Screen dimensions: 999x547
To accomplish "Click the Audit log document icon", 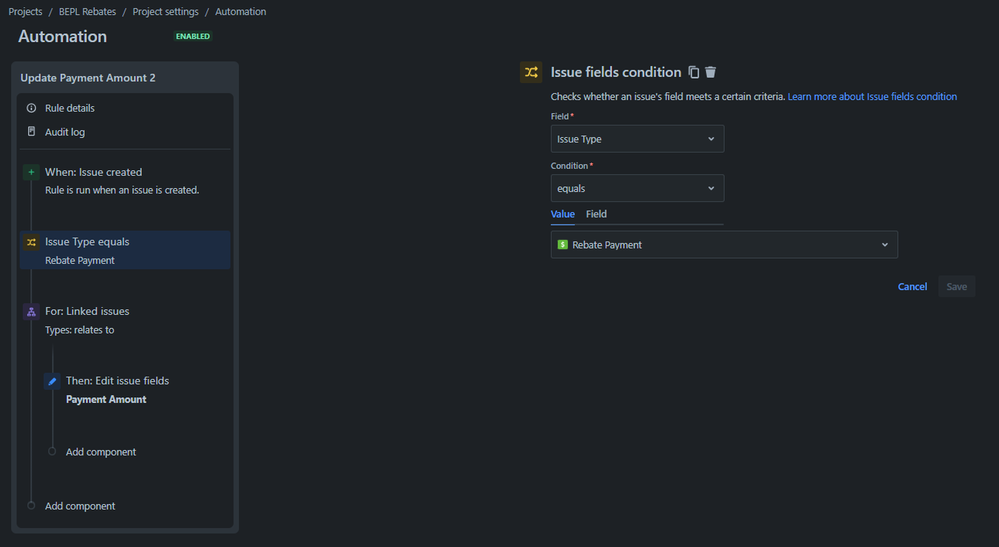I will [31, 131].
